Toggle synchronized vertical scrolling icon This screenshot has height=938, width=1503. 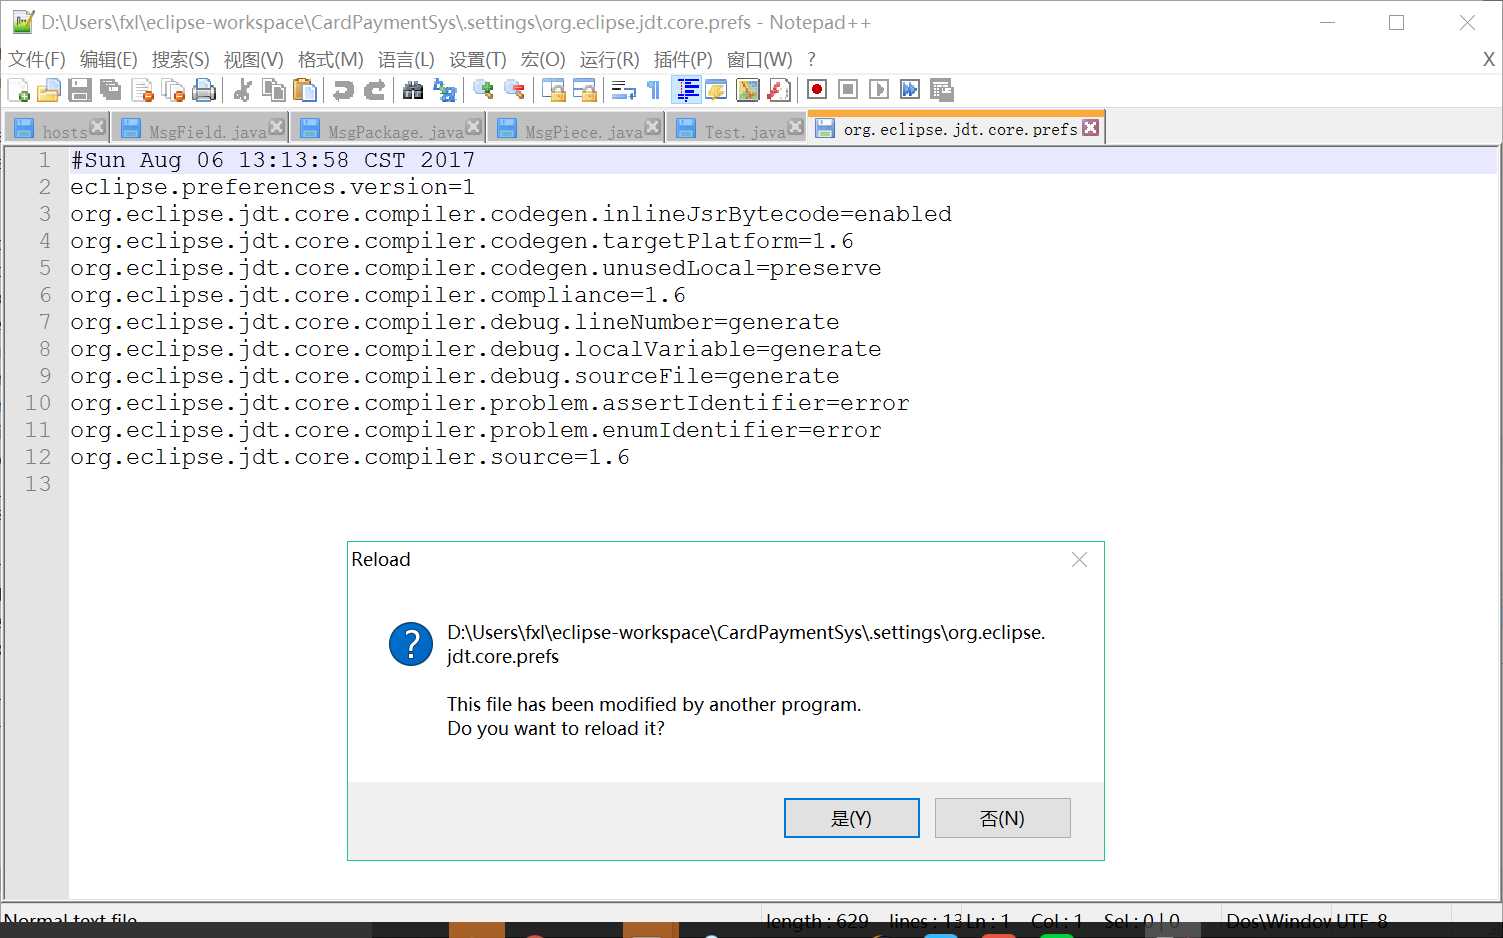(x=553, y=90)
